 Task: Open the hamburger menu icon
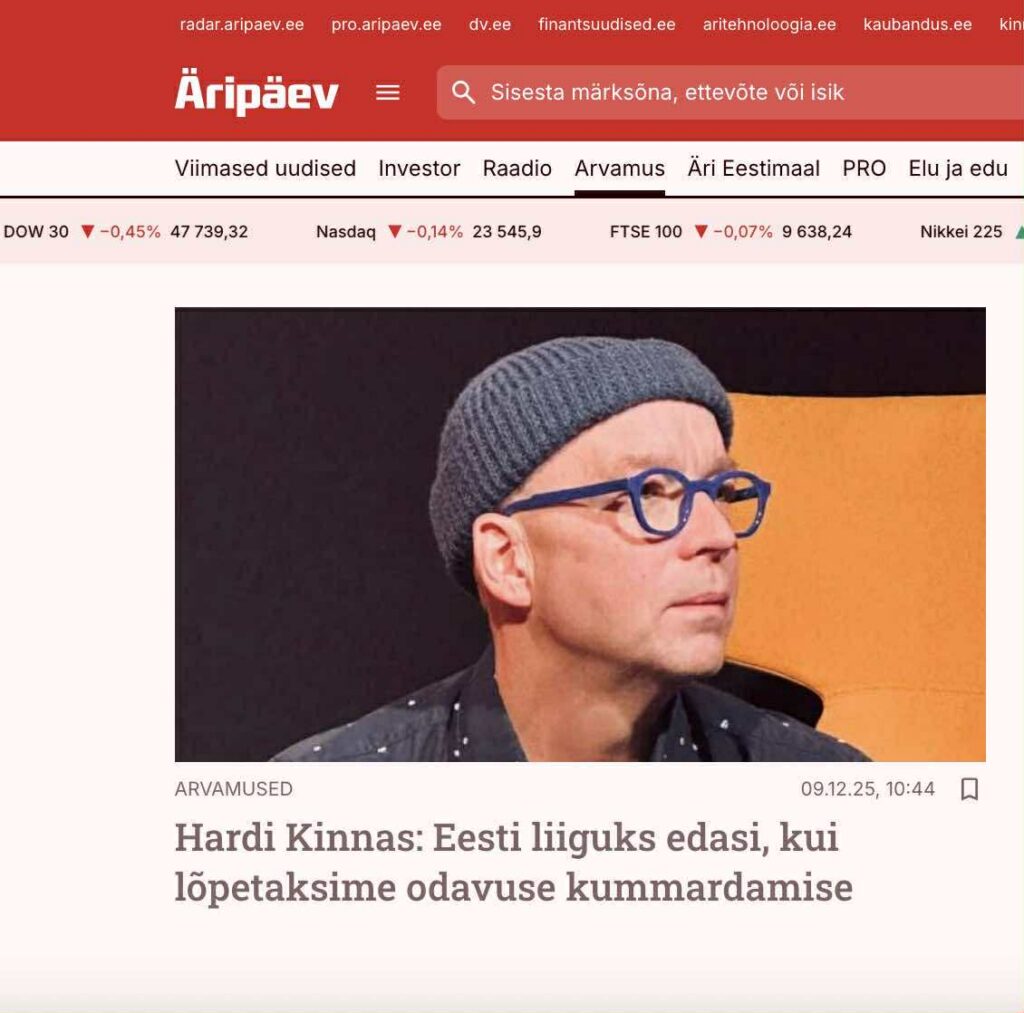(388, 93)
